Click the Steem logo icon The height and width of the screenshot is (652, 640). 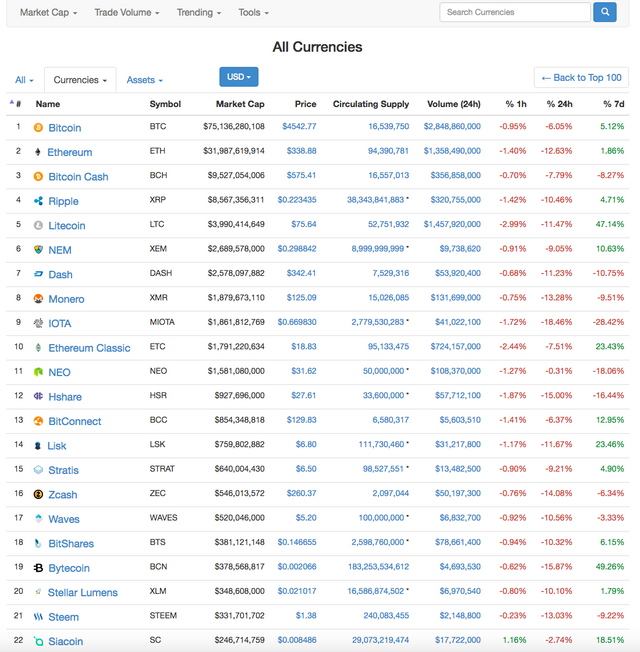38,617
